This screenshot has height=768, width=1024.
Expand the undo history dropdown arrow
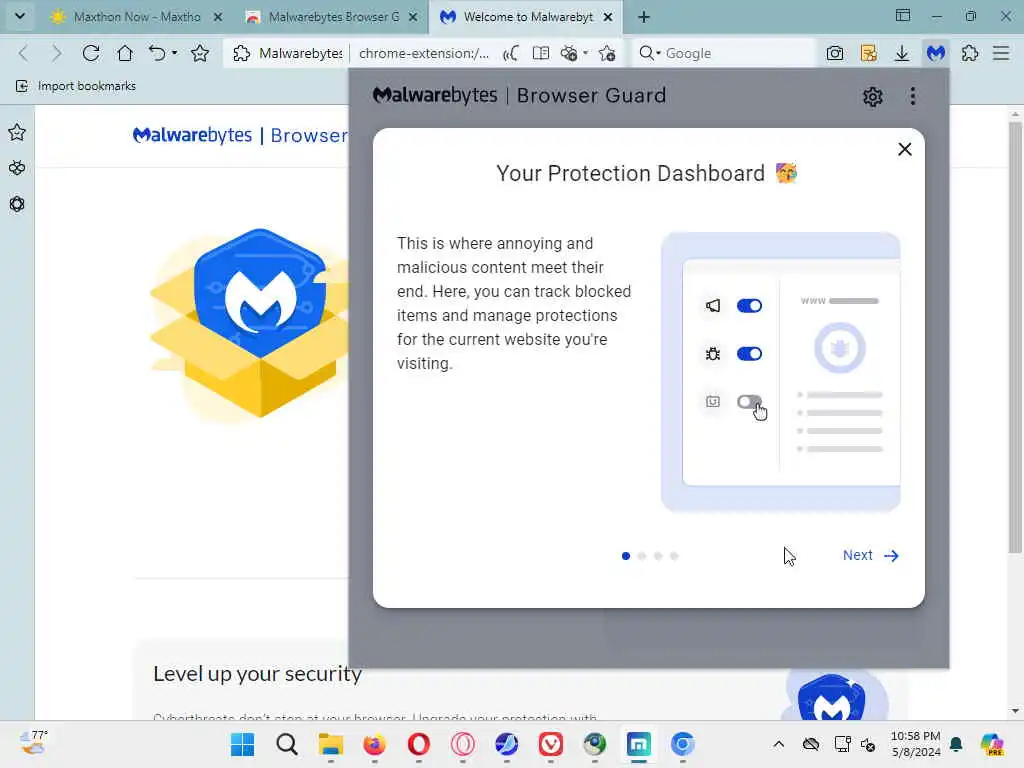[174, 53]
